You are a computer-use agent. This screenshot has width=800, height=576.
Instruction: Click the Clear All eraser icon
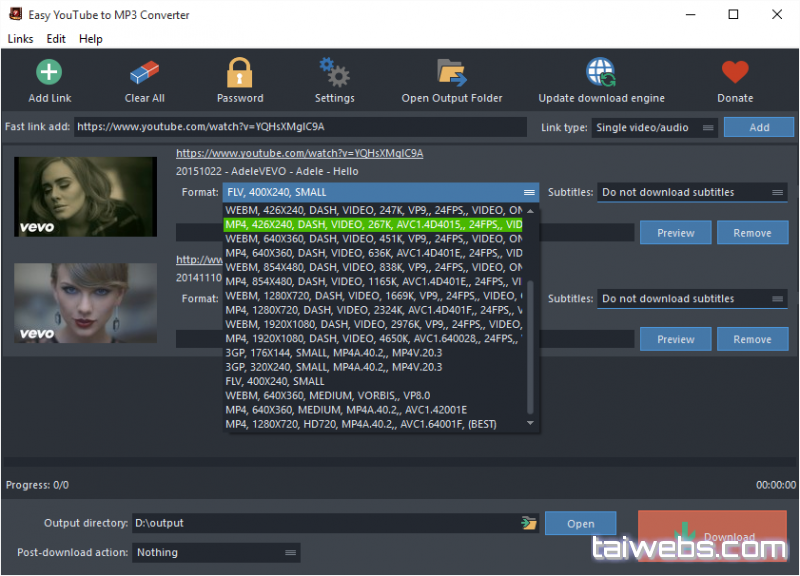(145, 73)
